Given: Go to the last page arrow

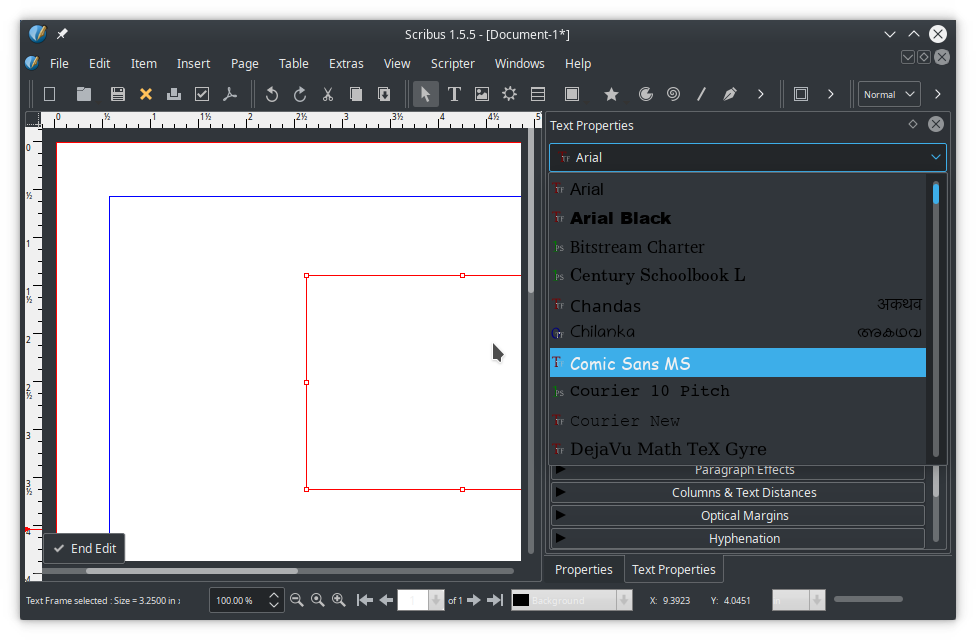Looking at the screenshot, I should coord(496,600).
